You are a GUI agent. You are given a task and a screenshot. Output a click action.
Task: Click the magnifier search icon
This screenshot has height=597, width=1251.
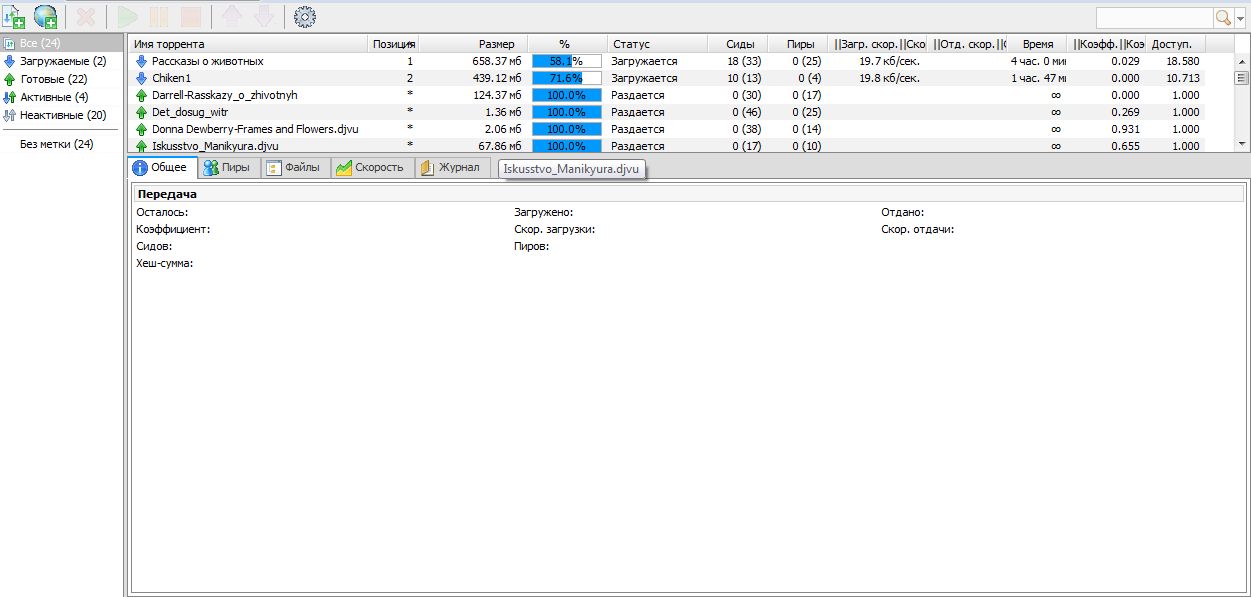click(x=1223, y=18)
